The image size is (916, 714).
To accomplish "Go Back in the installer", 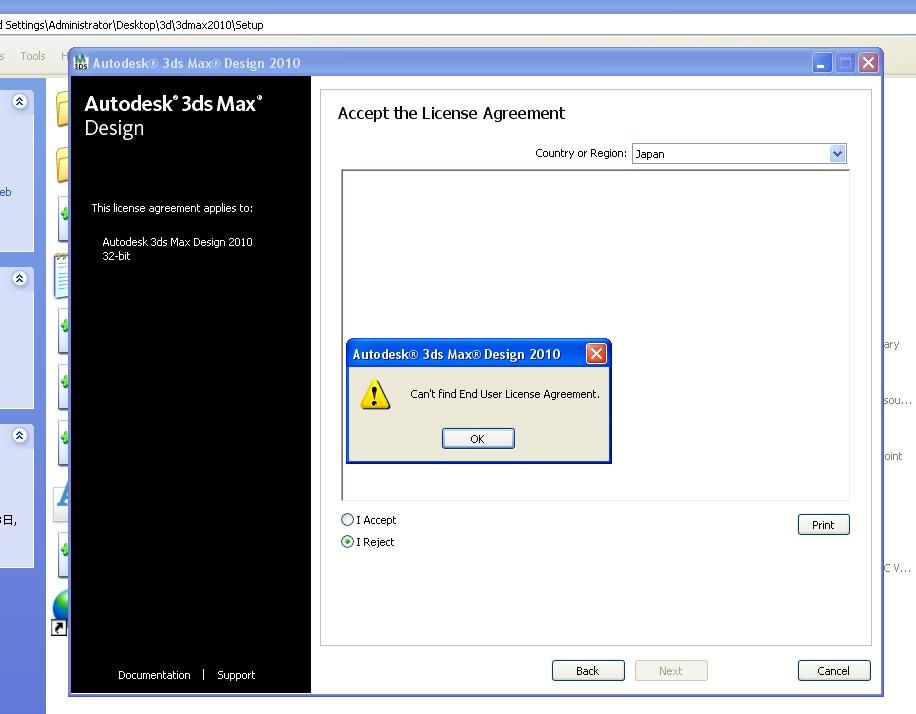I will pyautogui.click(x=588, y=671).
